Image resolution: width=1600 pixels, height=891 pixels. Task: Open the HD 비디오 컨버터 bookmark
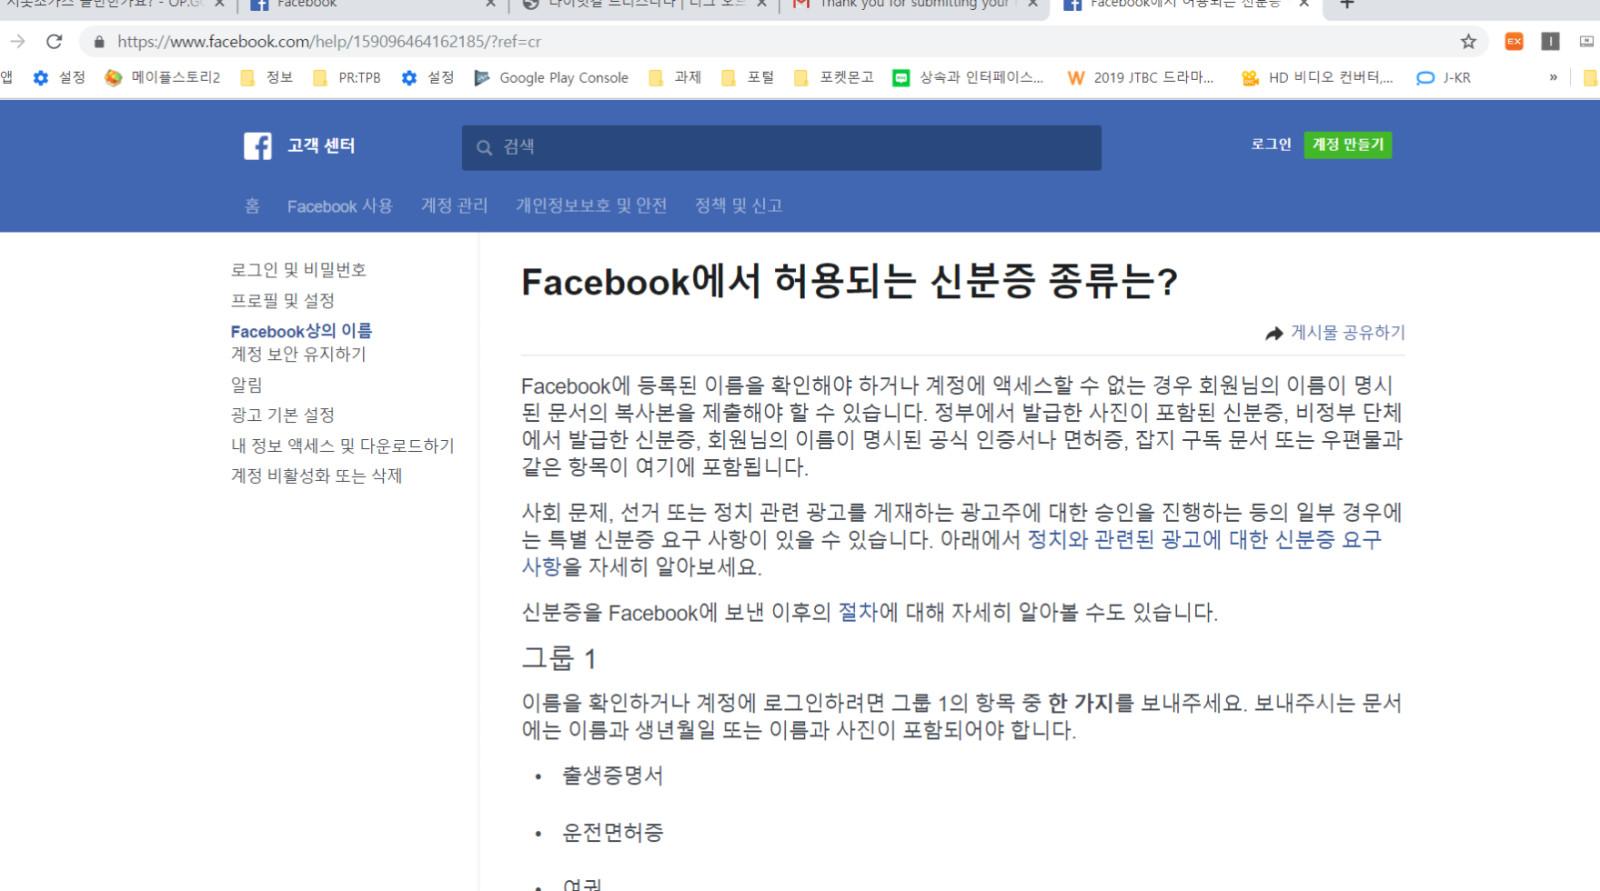(1317, 78)
